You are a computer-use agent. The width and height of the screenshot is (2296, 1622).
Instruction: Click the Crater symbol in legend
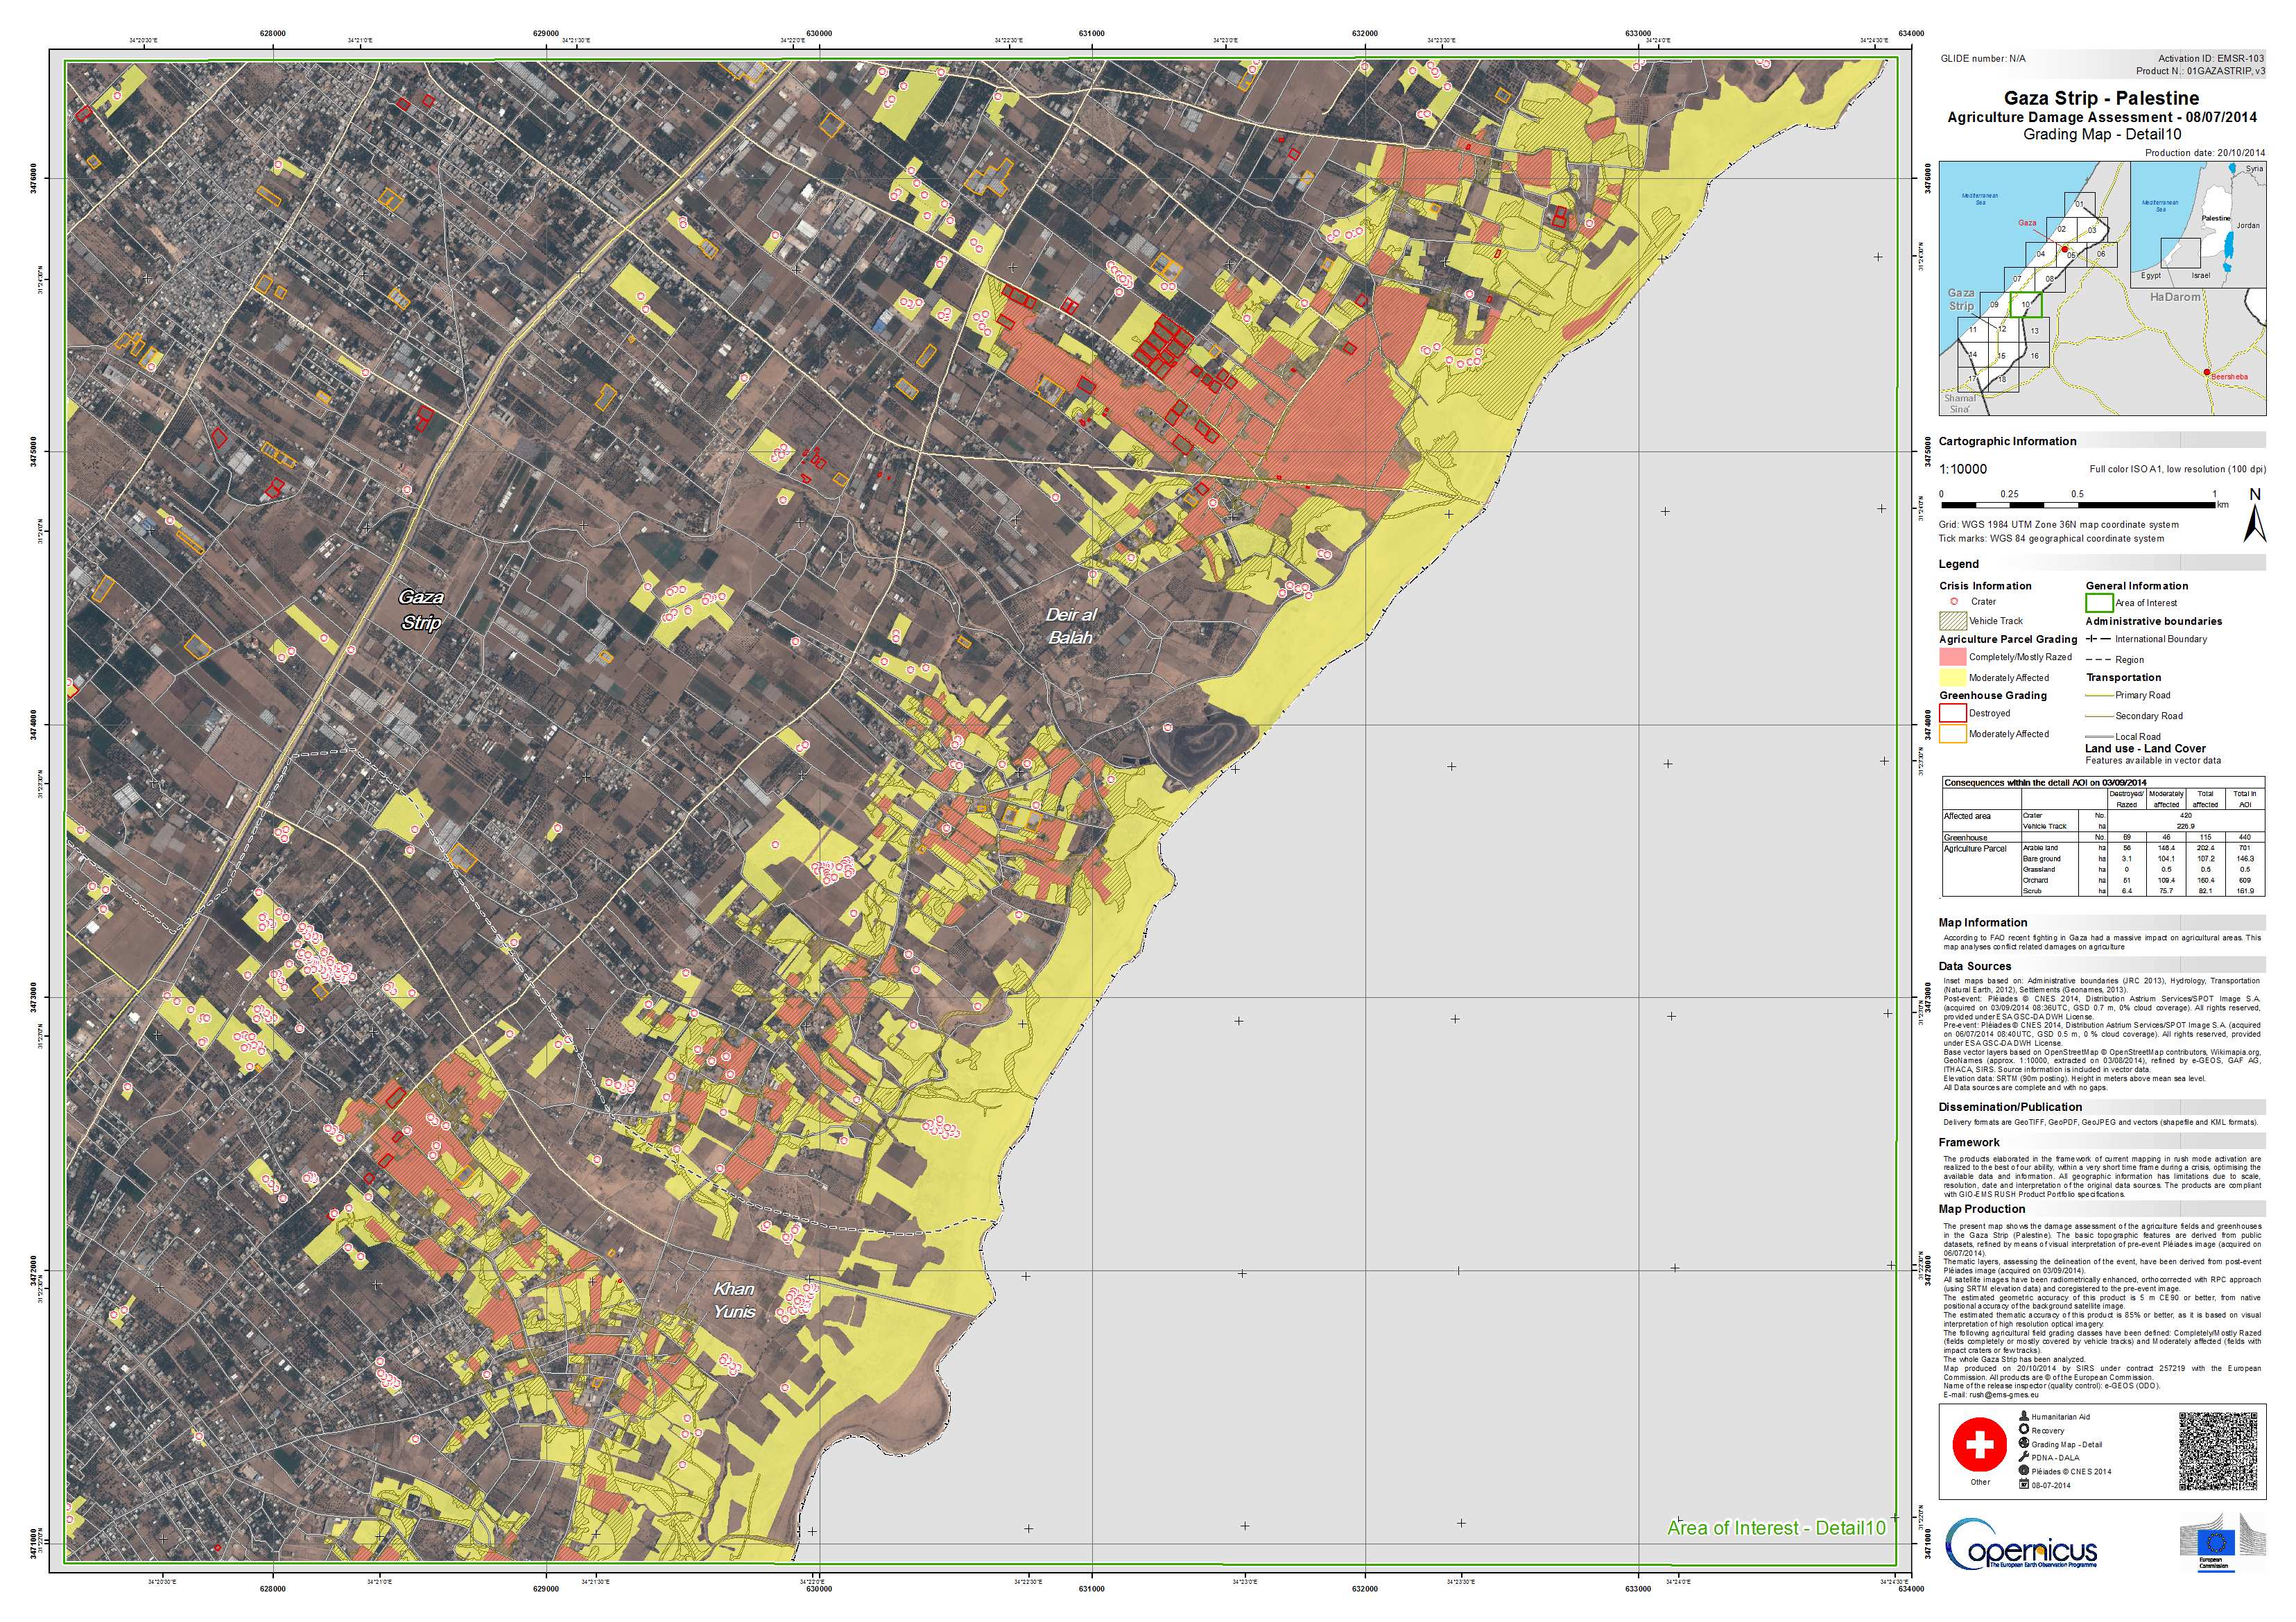click(x=1953, y=601)
